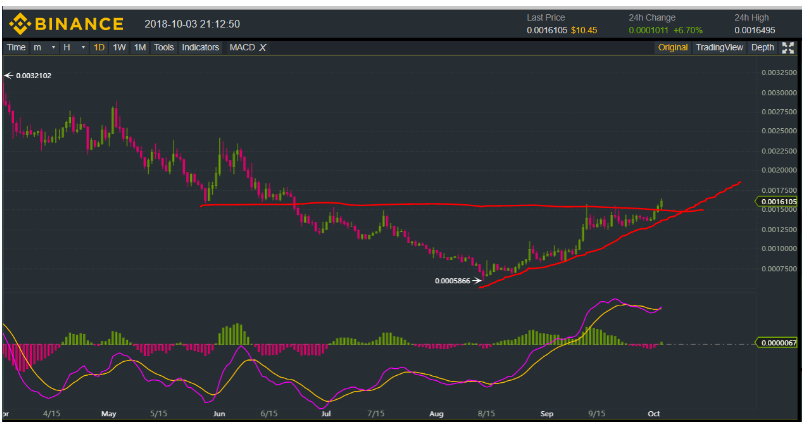Click the Last Price dollar value $10.45
Screen dimensions: 805x426
pyautogui.click(x=584, y=30)
